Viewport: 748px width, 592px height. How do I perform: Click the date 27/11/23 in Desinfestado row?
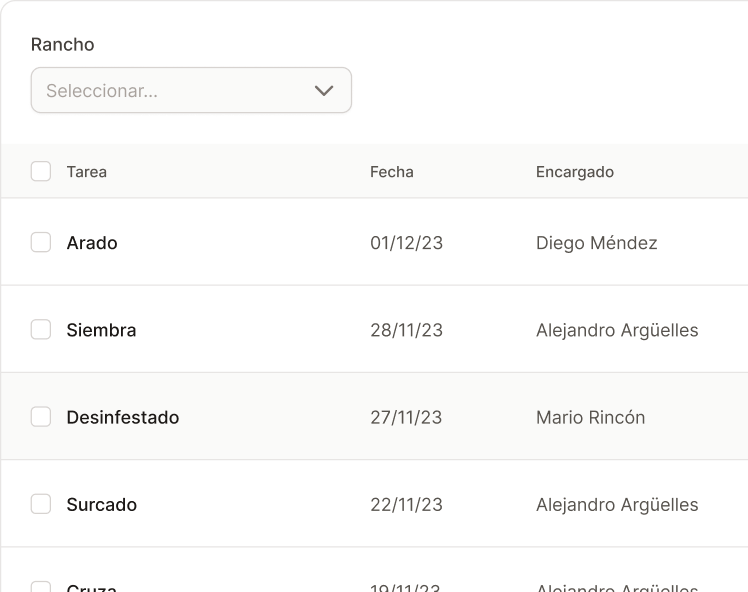(406, 417)
